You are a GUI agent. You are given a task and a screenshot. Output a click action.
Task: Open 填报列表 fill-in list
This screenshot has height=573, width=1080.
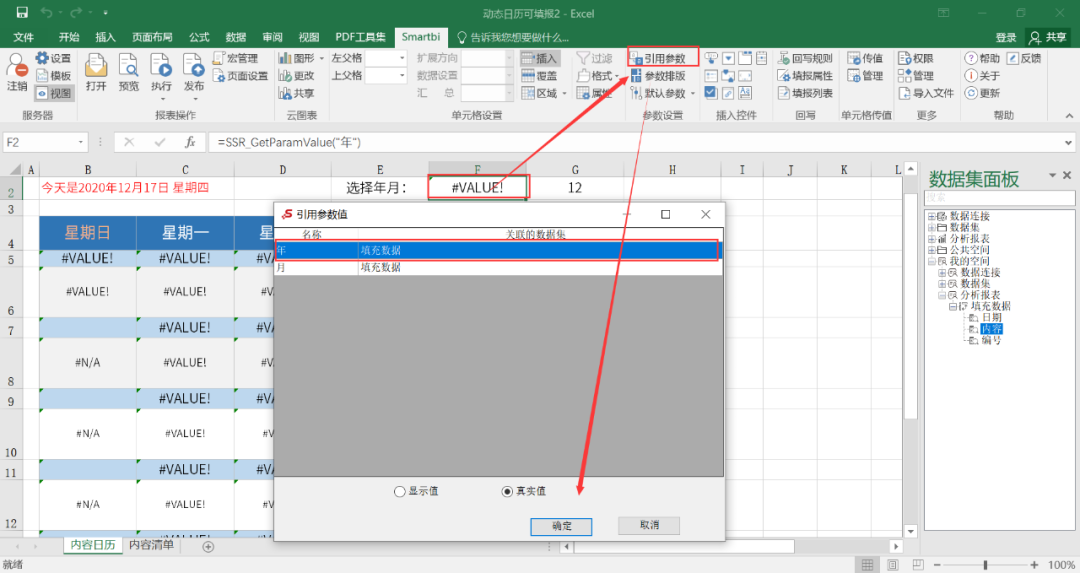(x=804, y=93)
